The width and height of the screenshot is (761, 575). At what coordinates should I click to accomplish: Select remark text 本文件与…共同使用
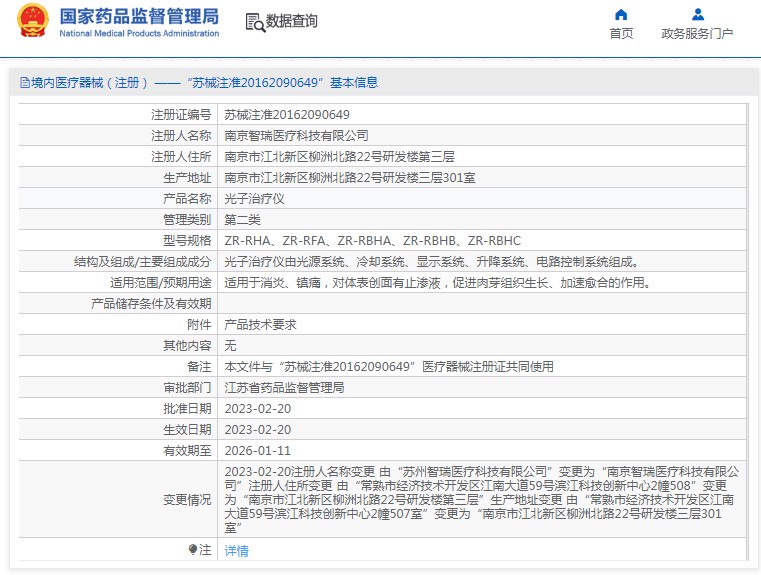tap(389, 366)
